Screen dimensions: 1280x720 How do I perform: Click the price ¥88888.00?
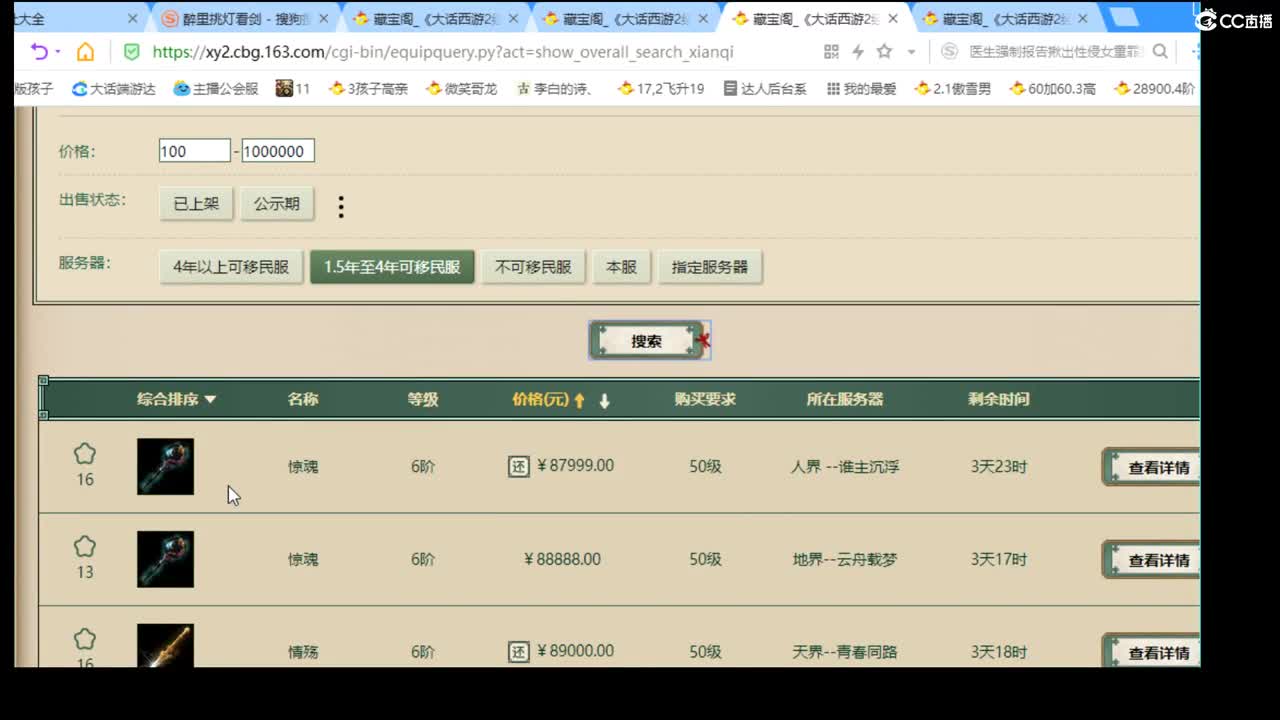pyautogui.click(x=562, y=559)
